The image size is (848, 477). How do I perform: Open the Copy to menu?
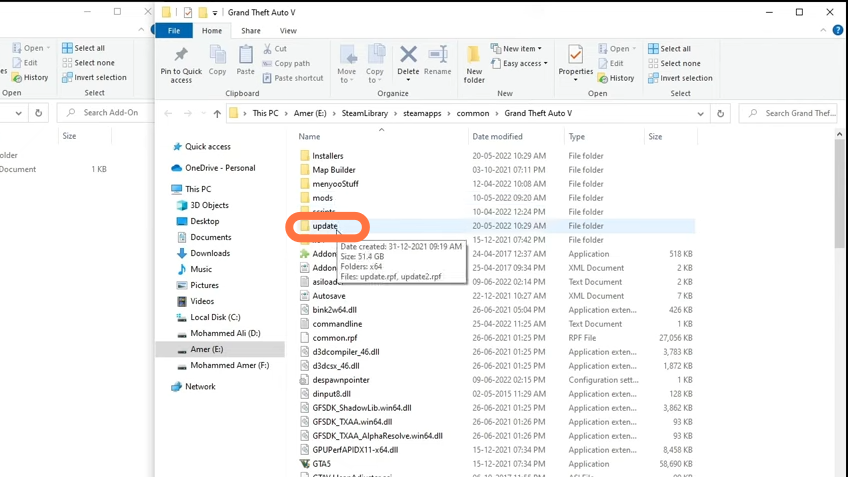point(375,64)
